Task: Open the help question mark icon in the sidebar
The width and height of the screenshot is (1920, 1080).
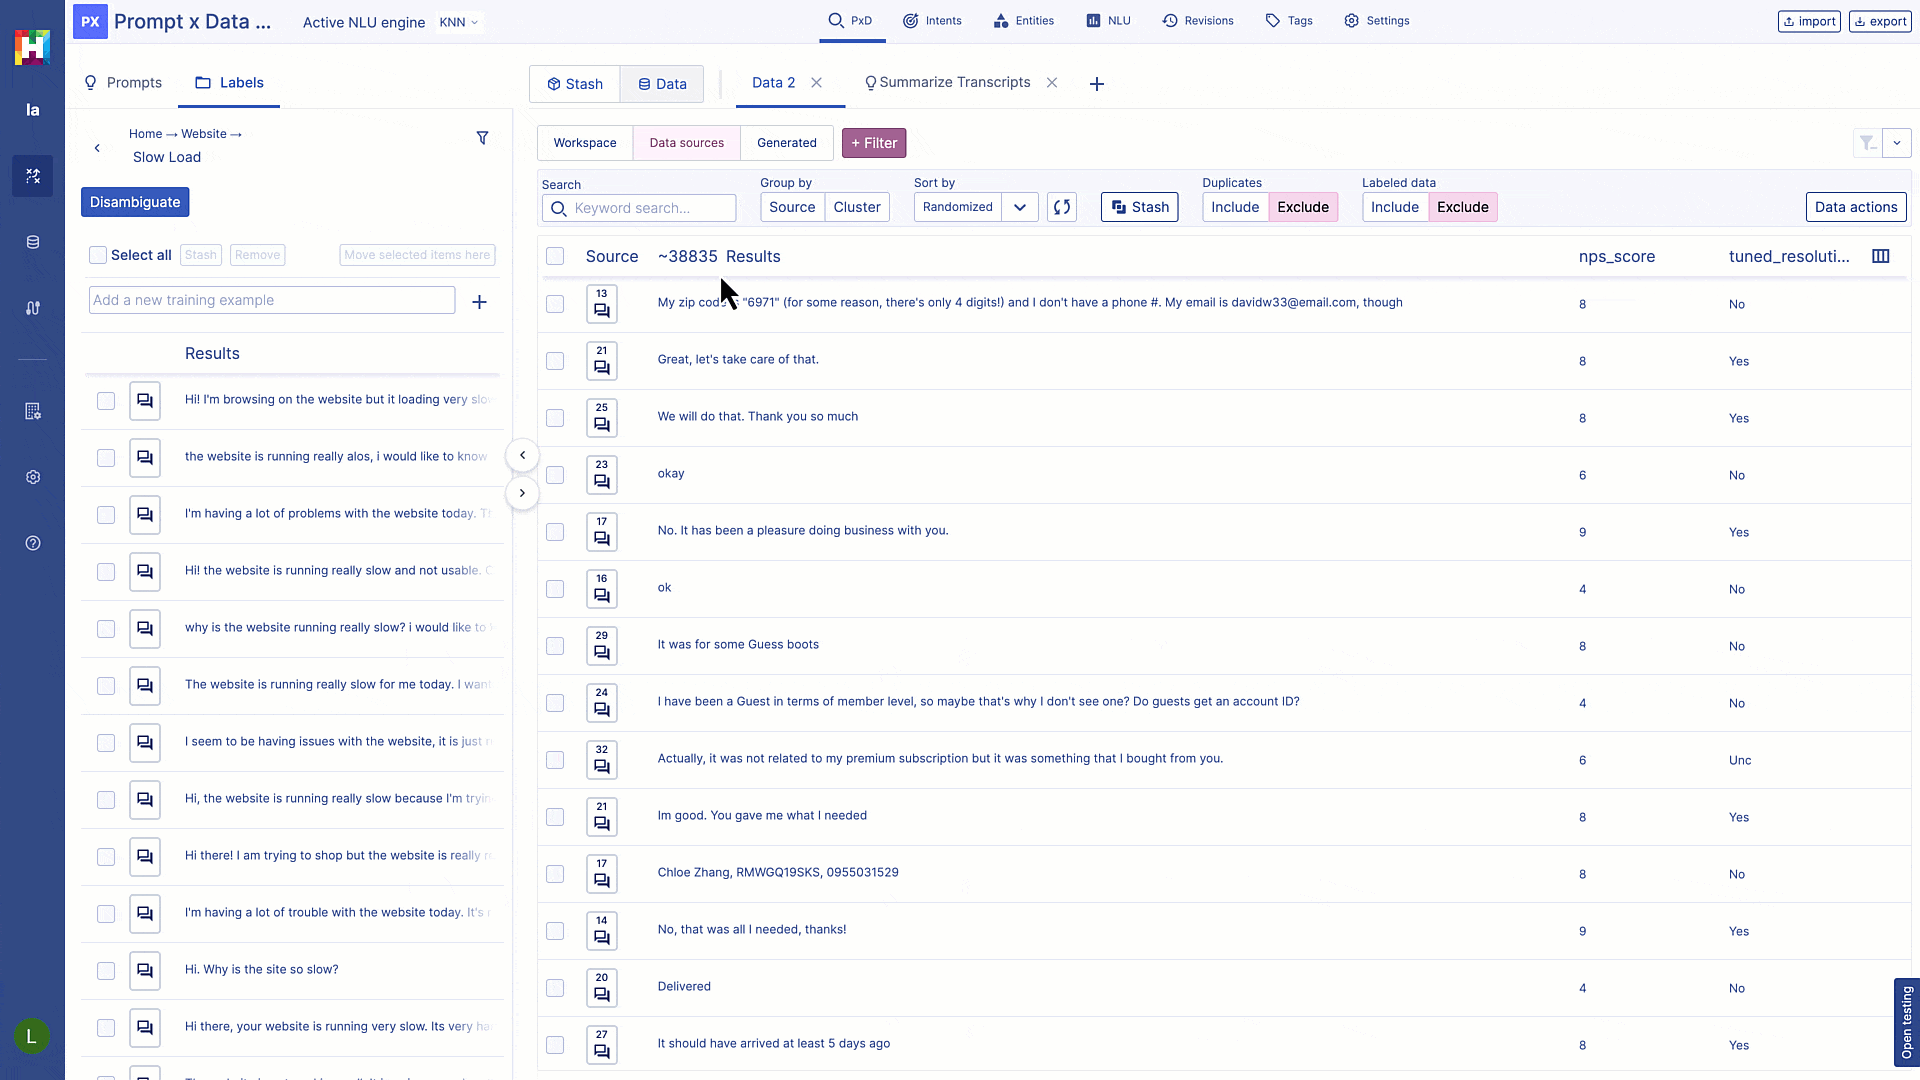Action: [33, 543]
